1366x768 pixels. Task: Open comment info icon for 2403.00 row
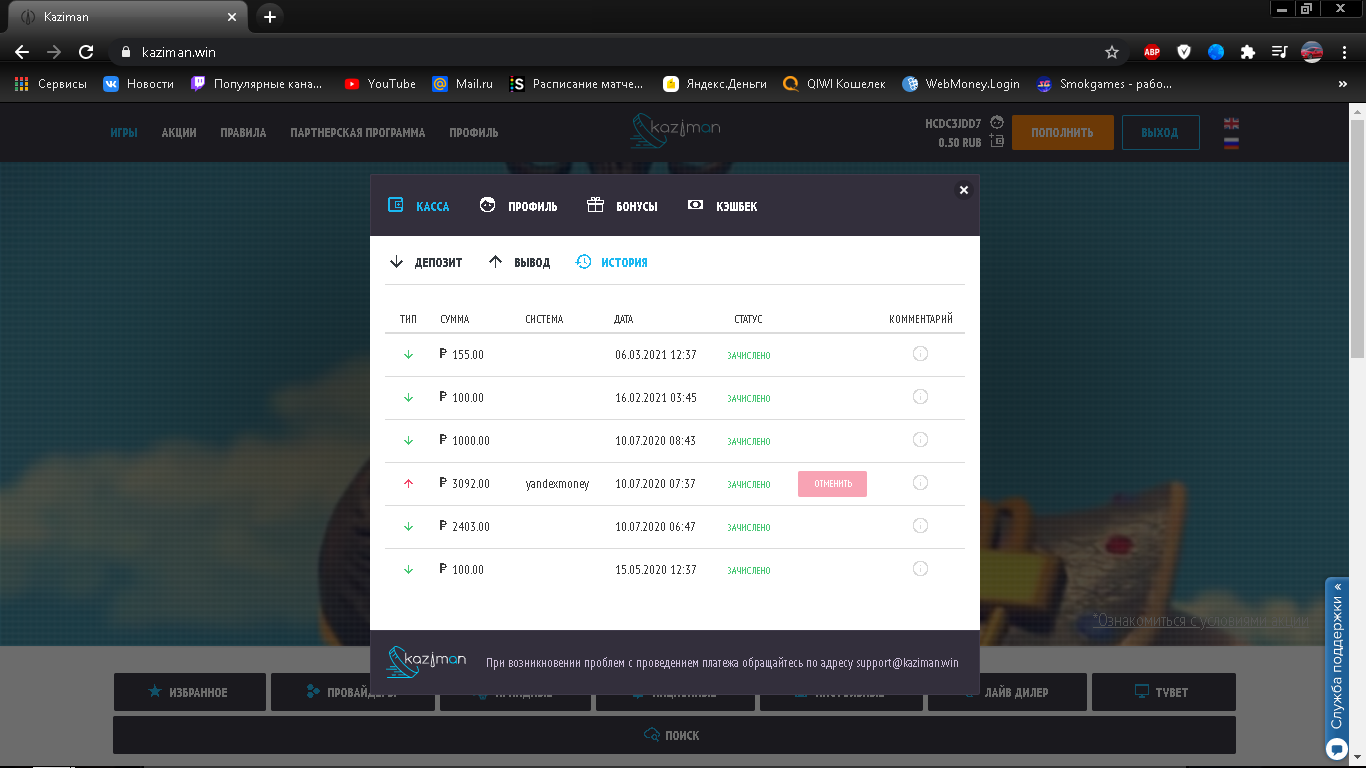(x=920, y=526)
